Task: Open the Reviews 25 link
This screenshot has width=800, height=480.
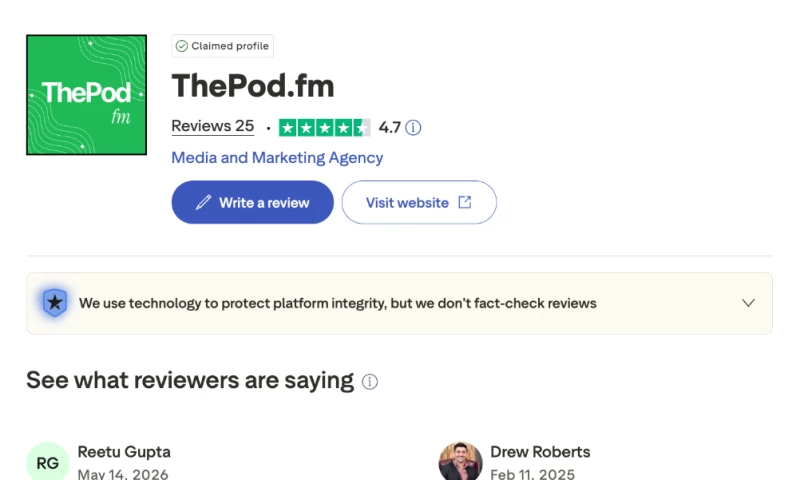Action: point(213,126)
